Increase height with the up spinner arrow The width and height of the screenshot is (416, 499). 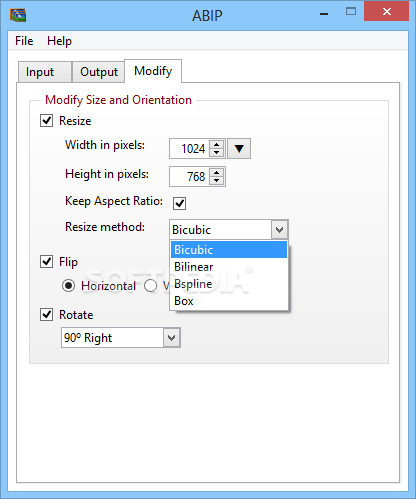pyautogui.click(x=217, y=172)
